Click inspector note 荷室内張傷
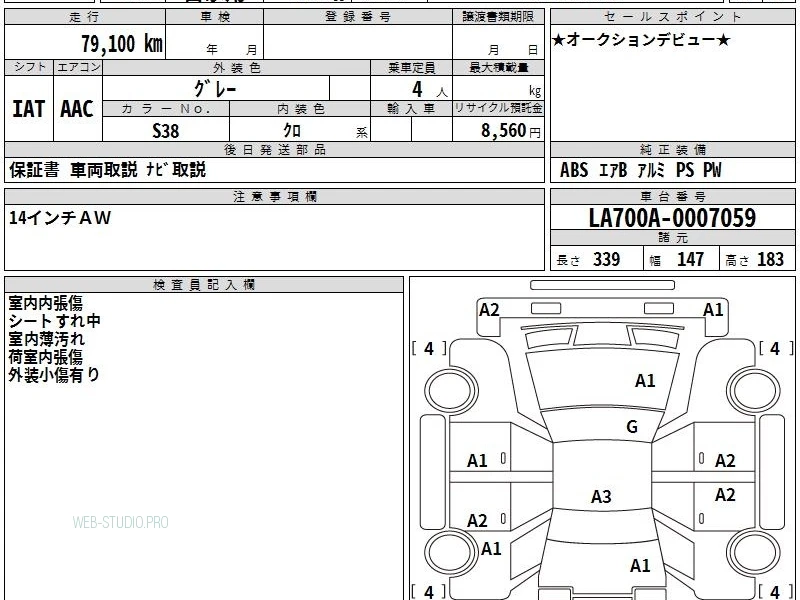The width and height of the screenshot is (800, 600). pos(45,357)
